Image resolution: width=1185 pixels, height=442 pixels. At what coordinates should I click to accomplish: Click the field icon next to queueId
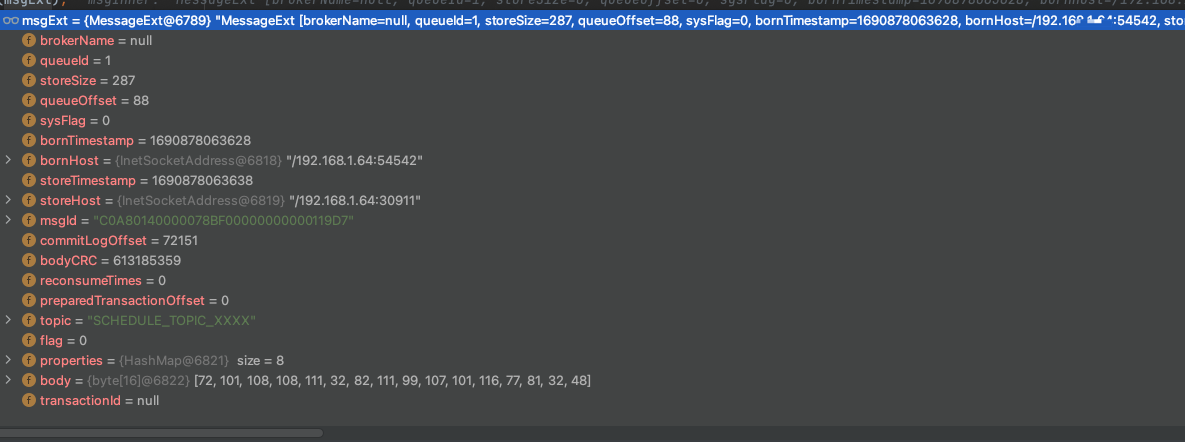(x=29, y=60)
